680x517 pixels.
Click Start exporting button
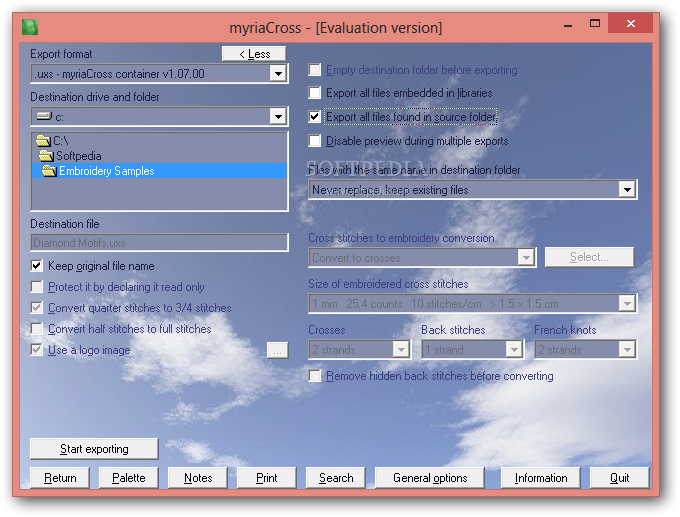point(94,448)
